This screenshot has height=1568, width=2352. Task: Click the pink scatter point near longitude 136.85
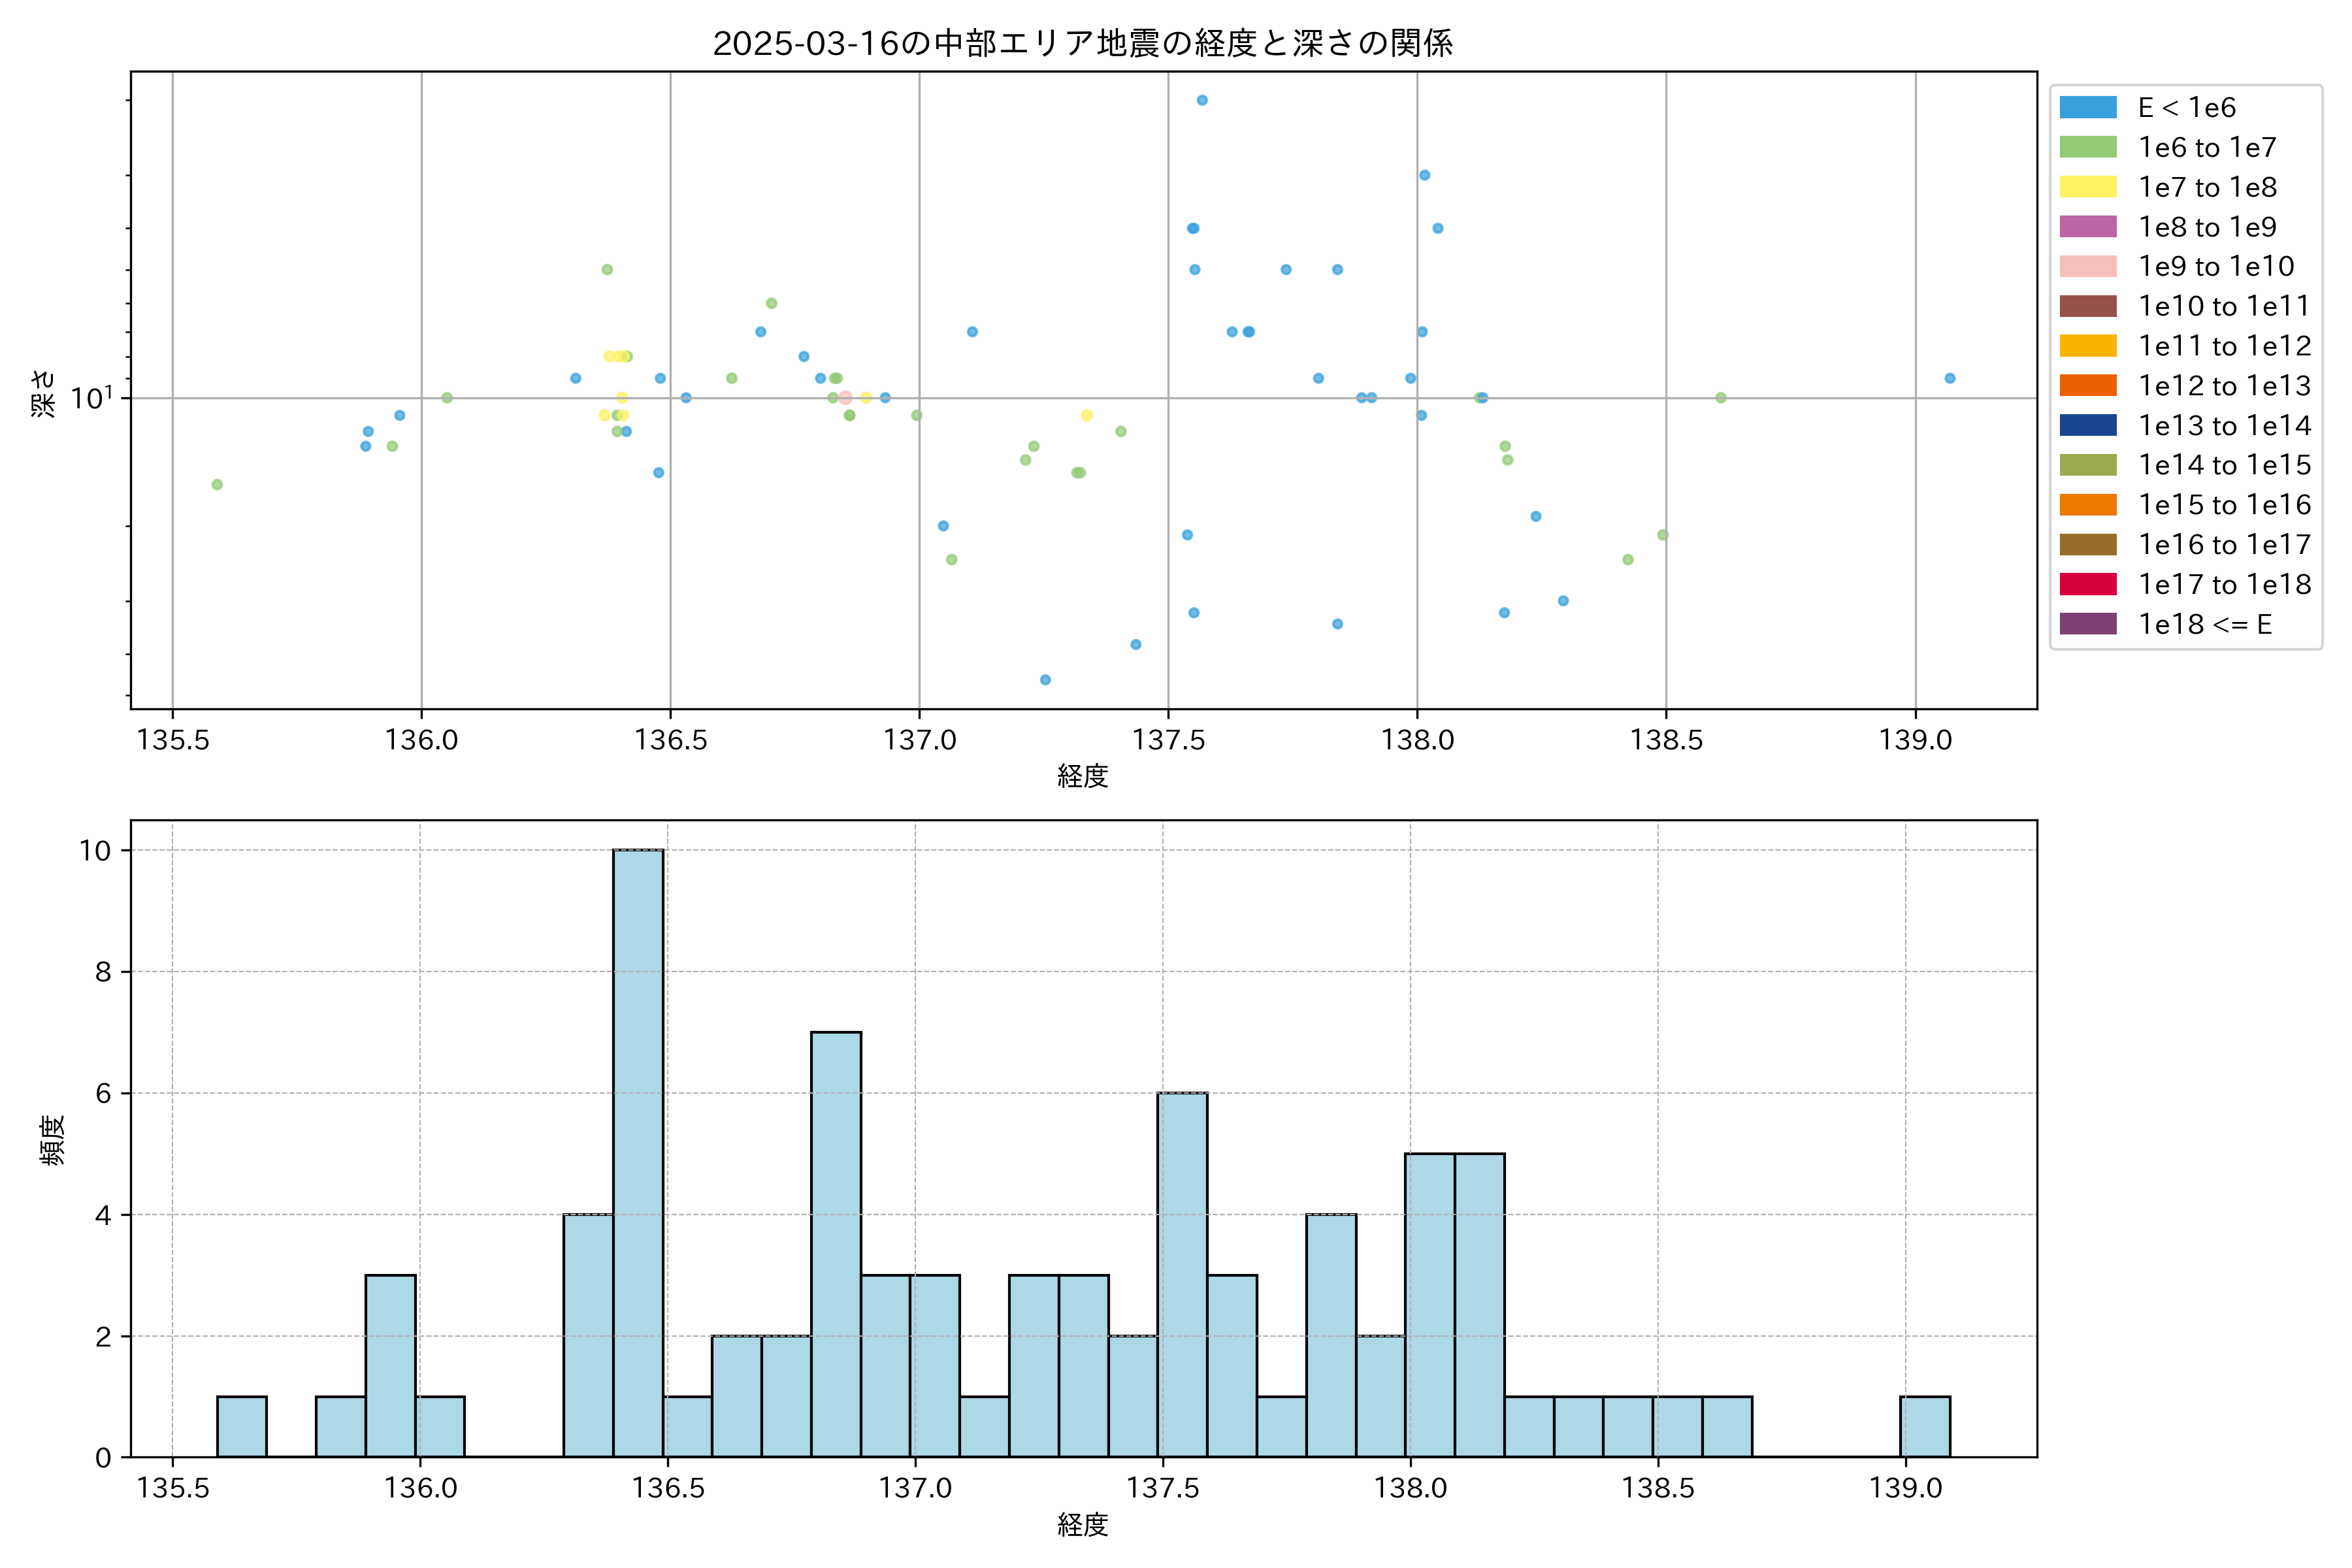(x=845, y=398)
